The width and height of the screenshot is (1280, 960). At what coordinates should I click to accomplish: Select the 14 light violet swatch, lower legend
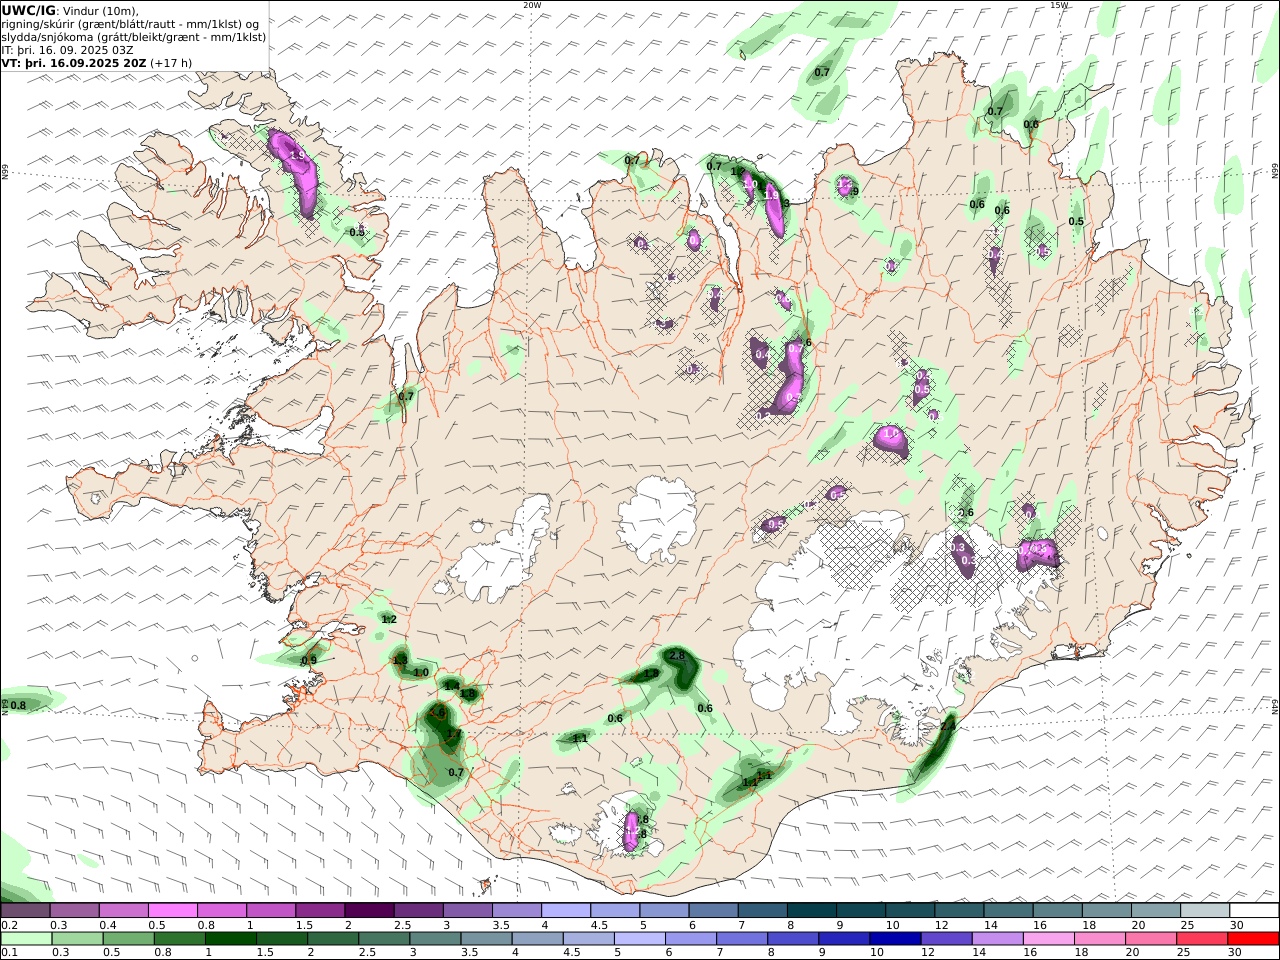(x=997, y=939)
